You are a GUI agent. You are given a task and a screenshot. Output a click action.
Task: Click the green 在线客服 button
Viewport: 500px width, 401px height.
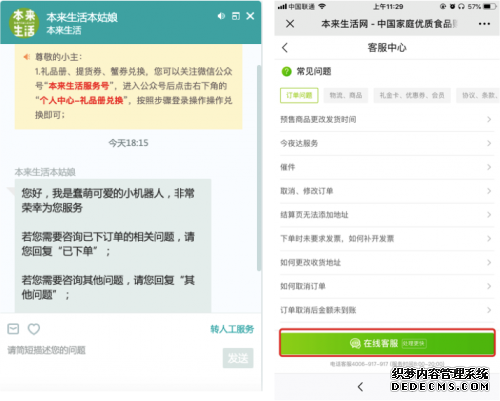pos(387,343)
